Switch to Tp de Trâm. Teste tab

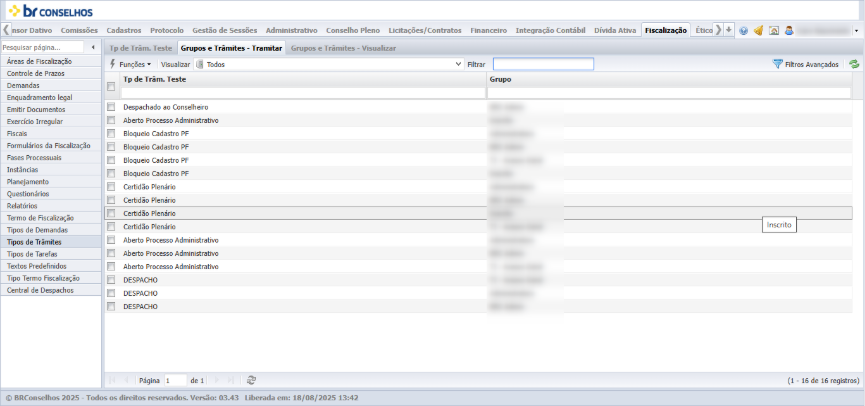click(x=141, y=49)
